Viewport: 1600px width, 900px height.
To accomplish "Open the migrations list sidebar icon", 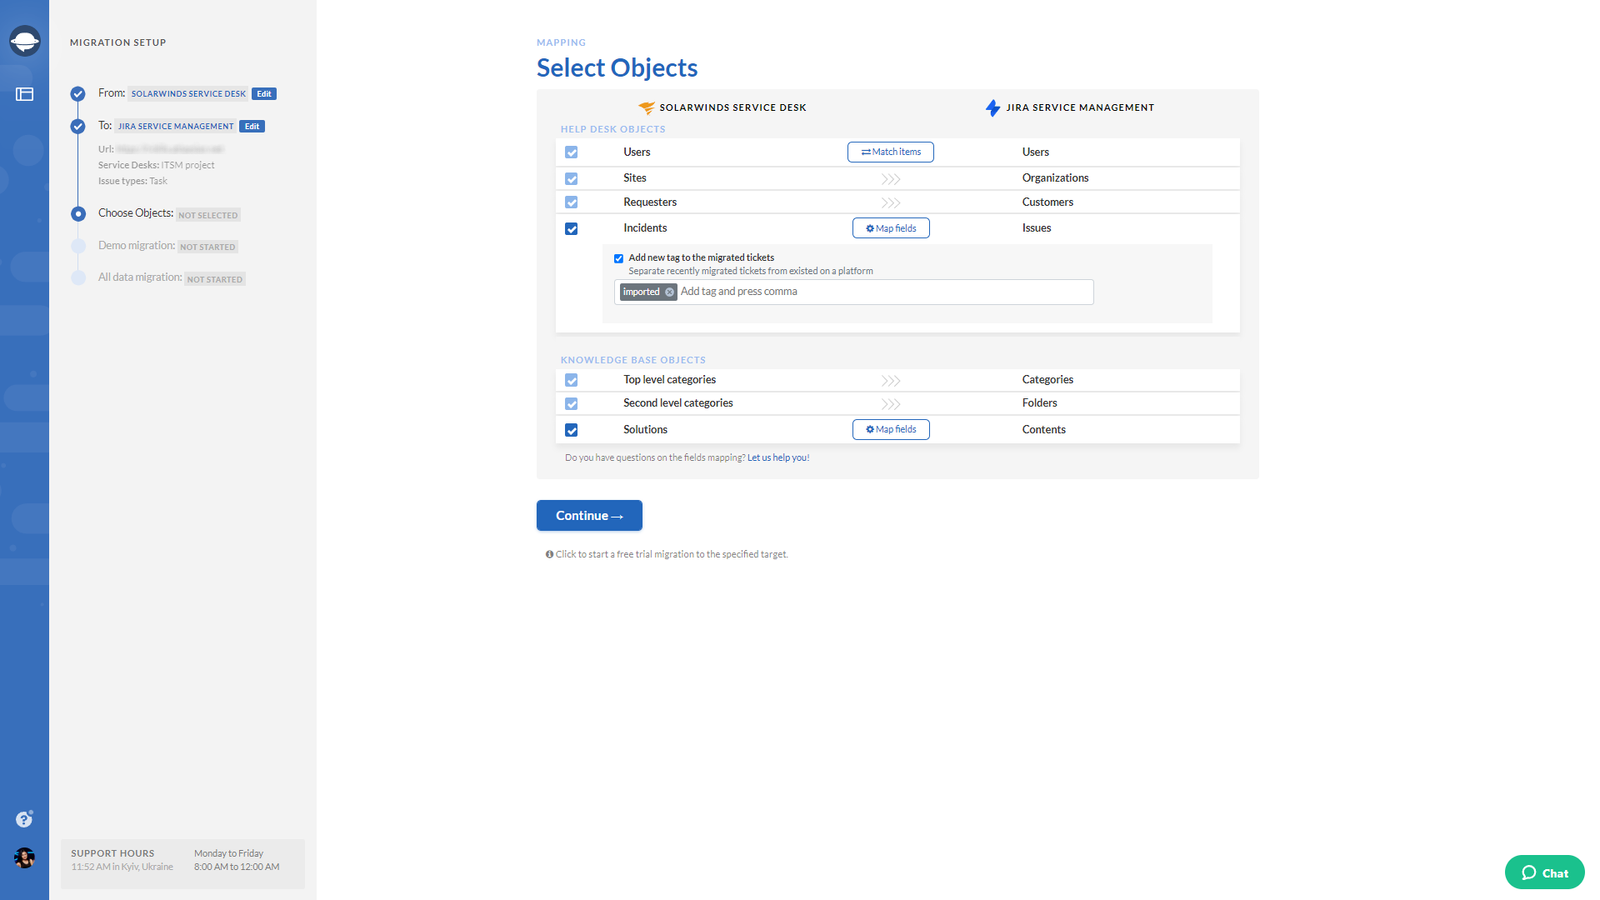I will (25, 94).
